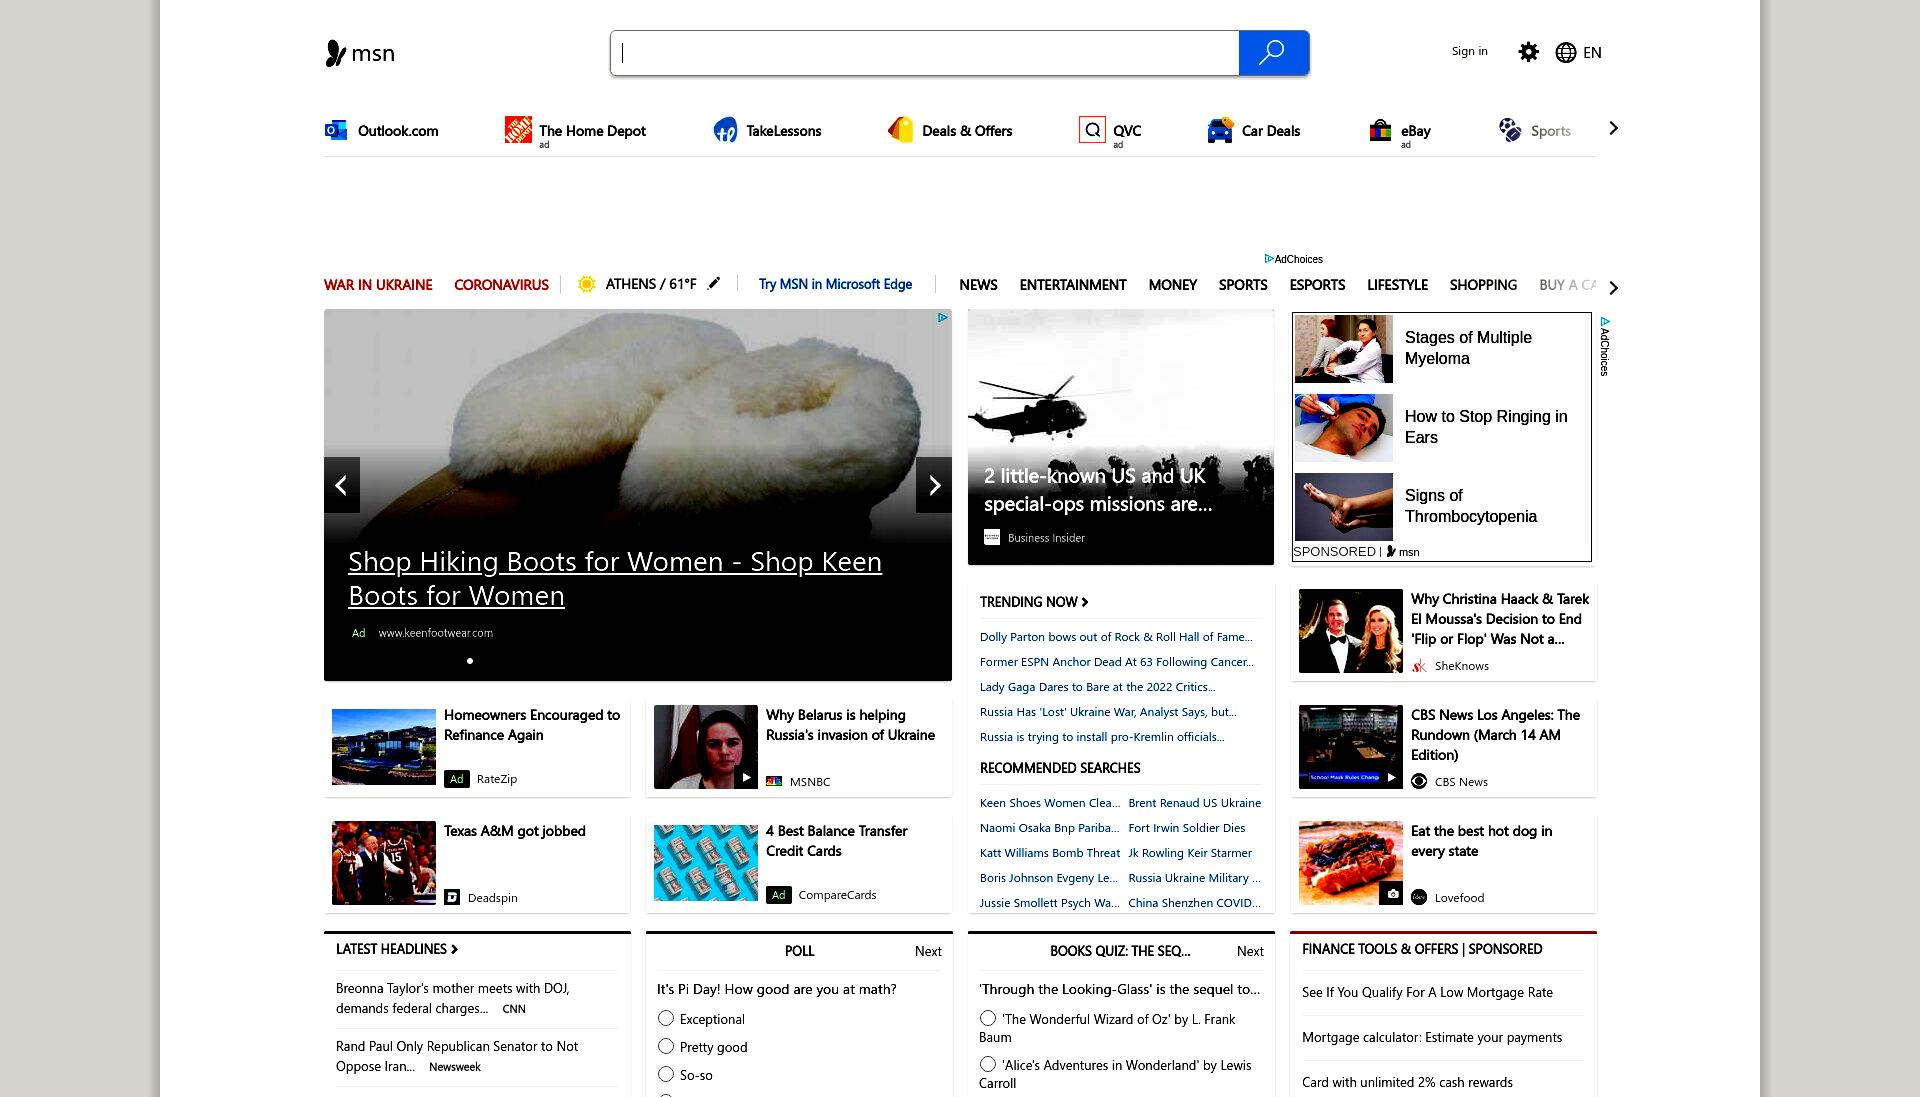Select the Pretty good poll option
Screen dimensions: 1920x1097
(x=666, y=1046)
